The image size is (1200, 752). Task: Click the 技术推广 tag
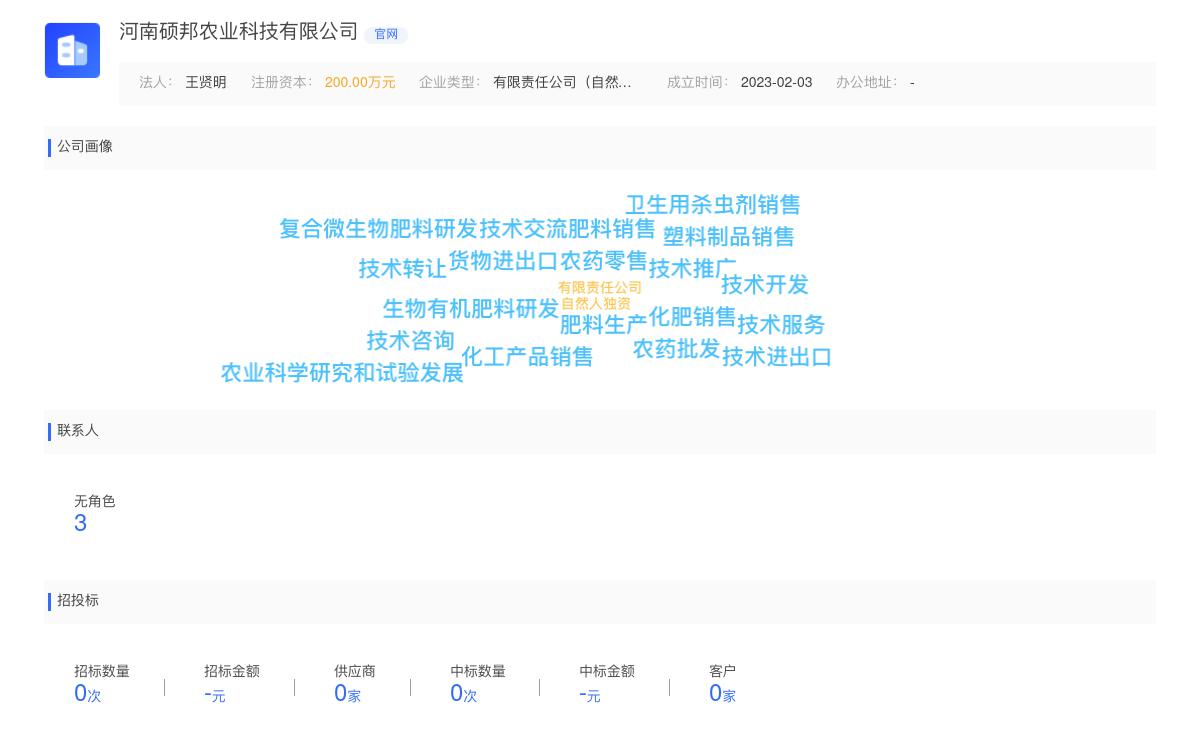(692, 269)
